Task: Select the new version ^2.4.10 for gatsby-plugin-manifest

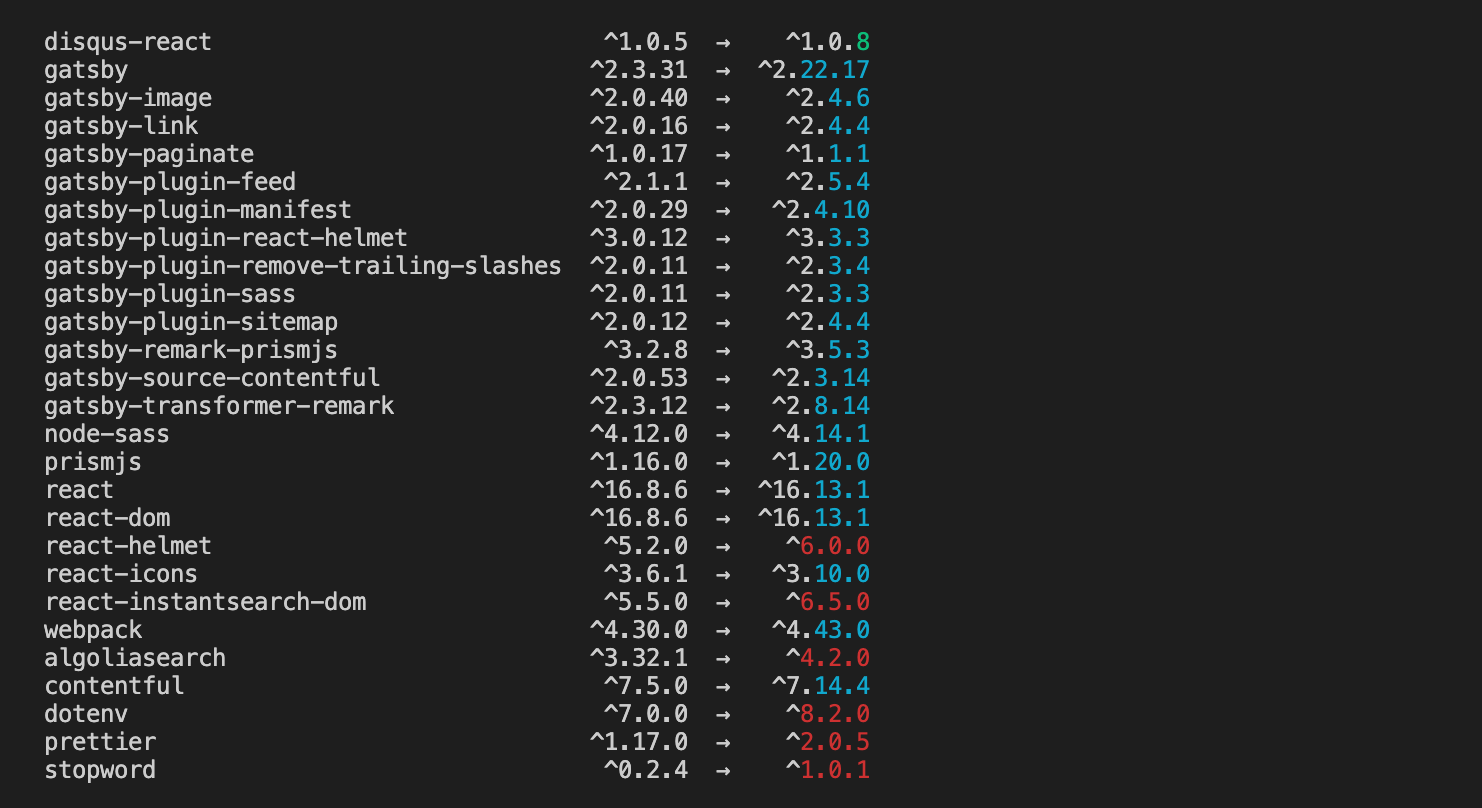Action: pos(821,210)
